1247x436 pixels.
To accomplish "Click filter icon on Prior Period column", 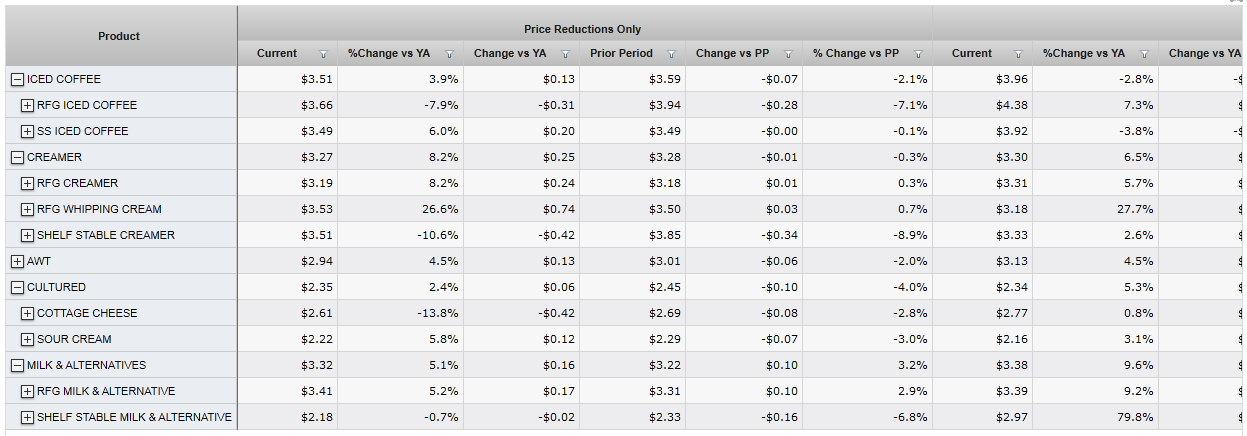I will [x=671, y=54].
